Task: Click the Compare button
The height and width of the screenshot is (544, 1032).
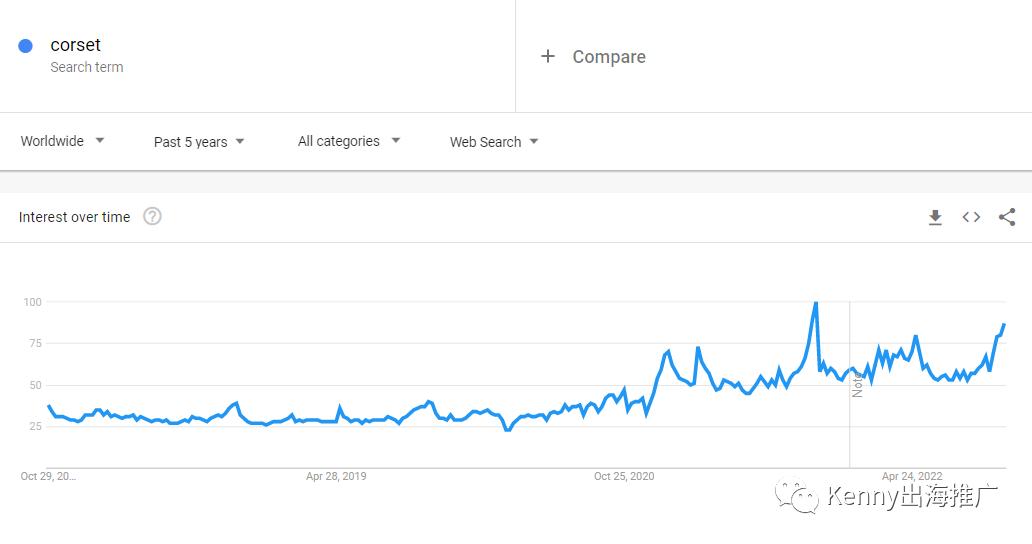Action: point(594,57)
